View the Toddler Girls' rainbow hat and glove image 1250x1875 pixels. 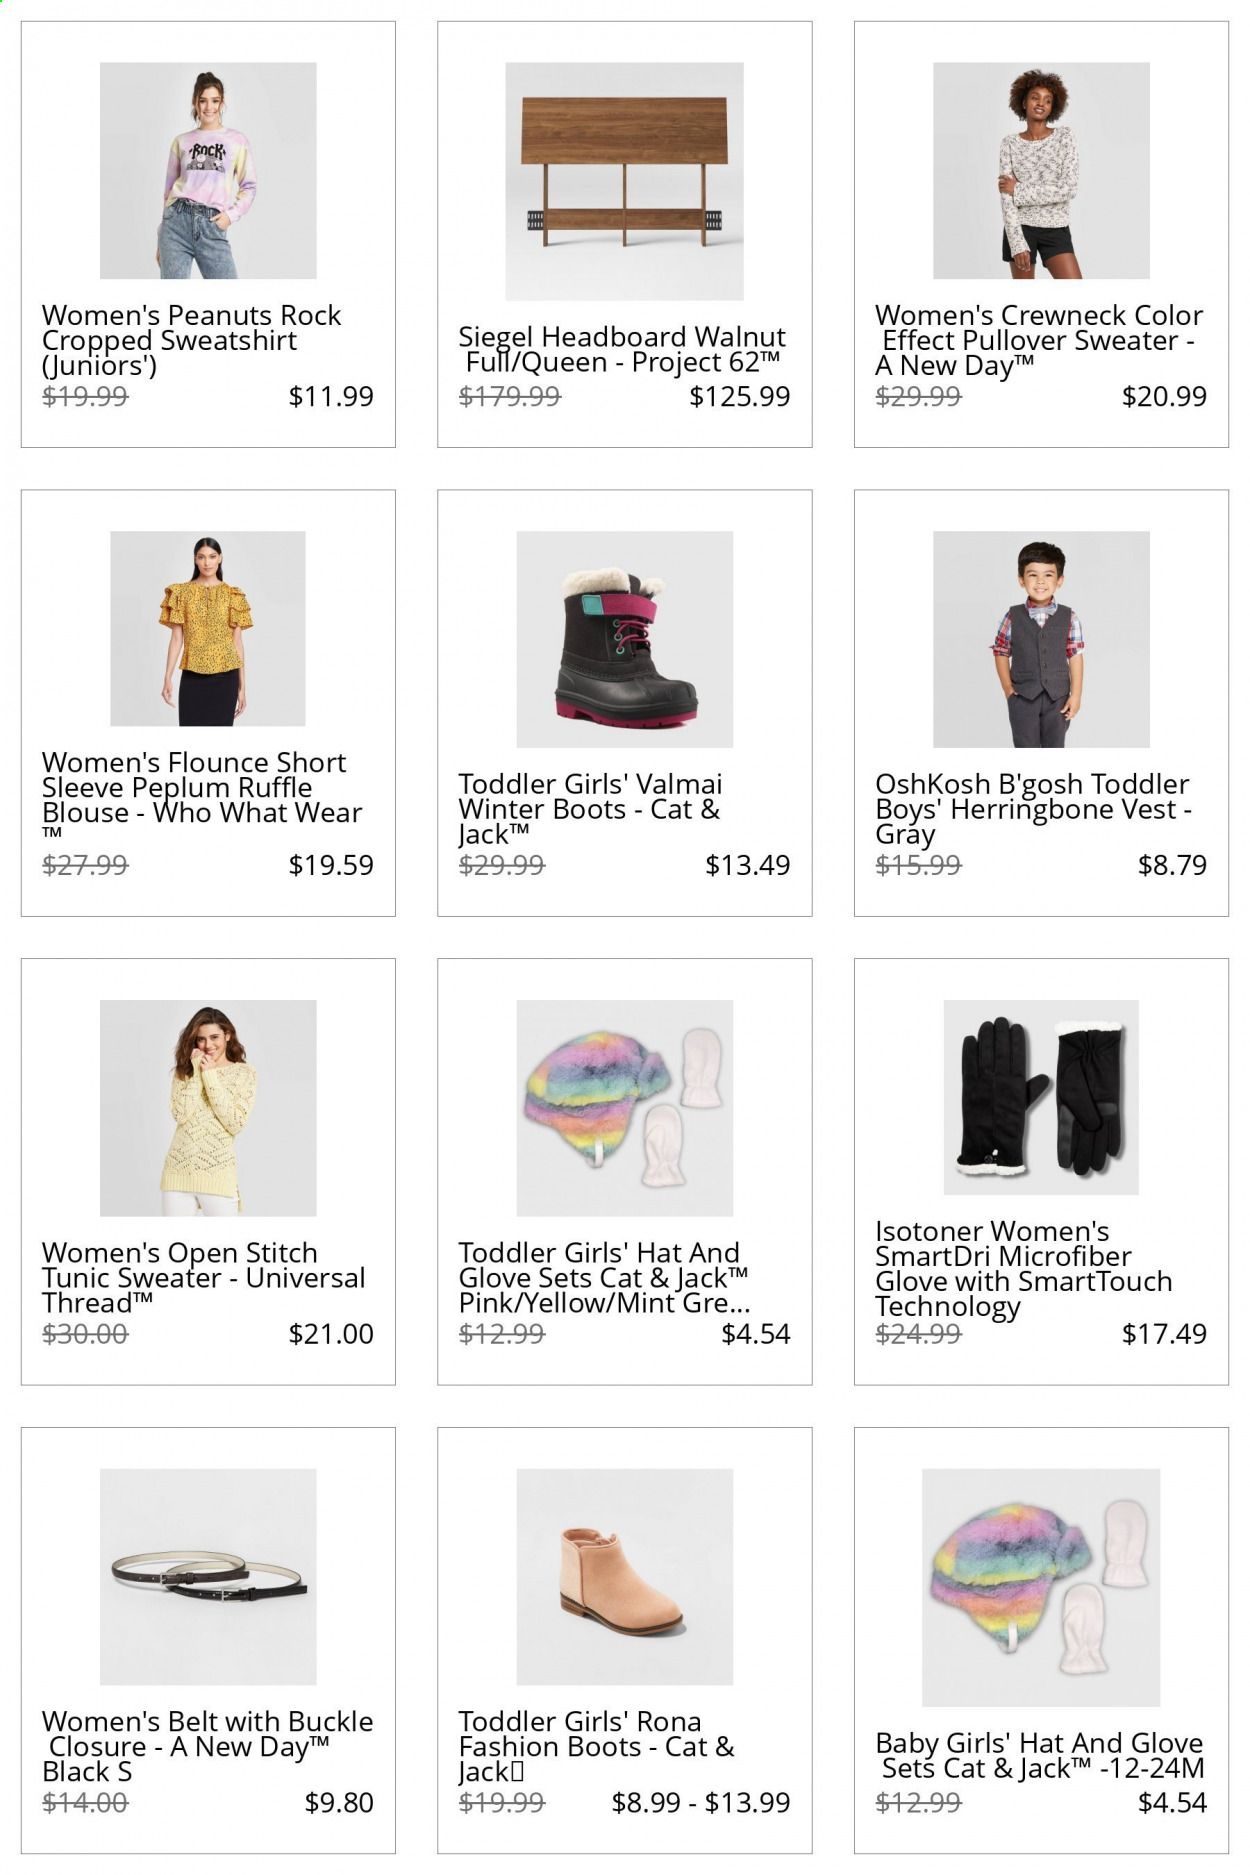pos(624,1108)
